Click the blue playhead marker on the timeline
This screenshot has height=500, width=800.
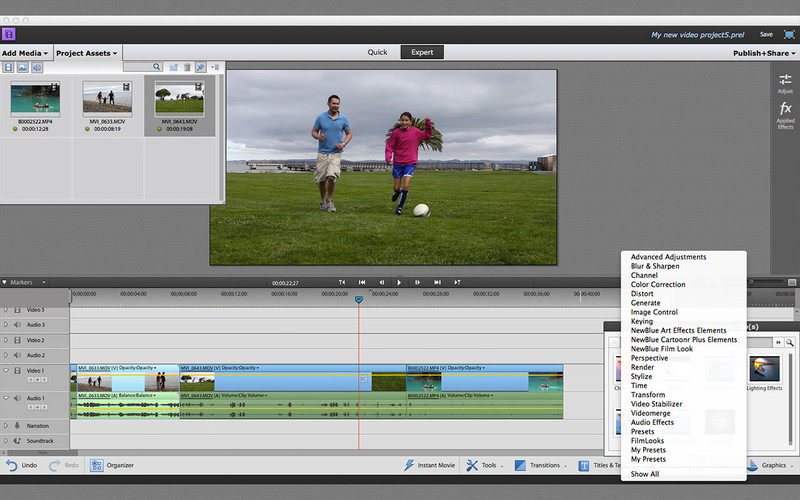coord(359,299)
